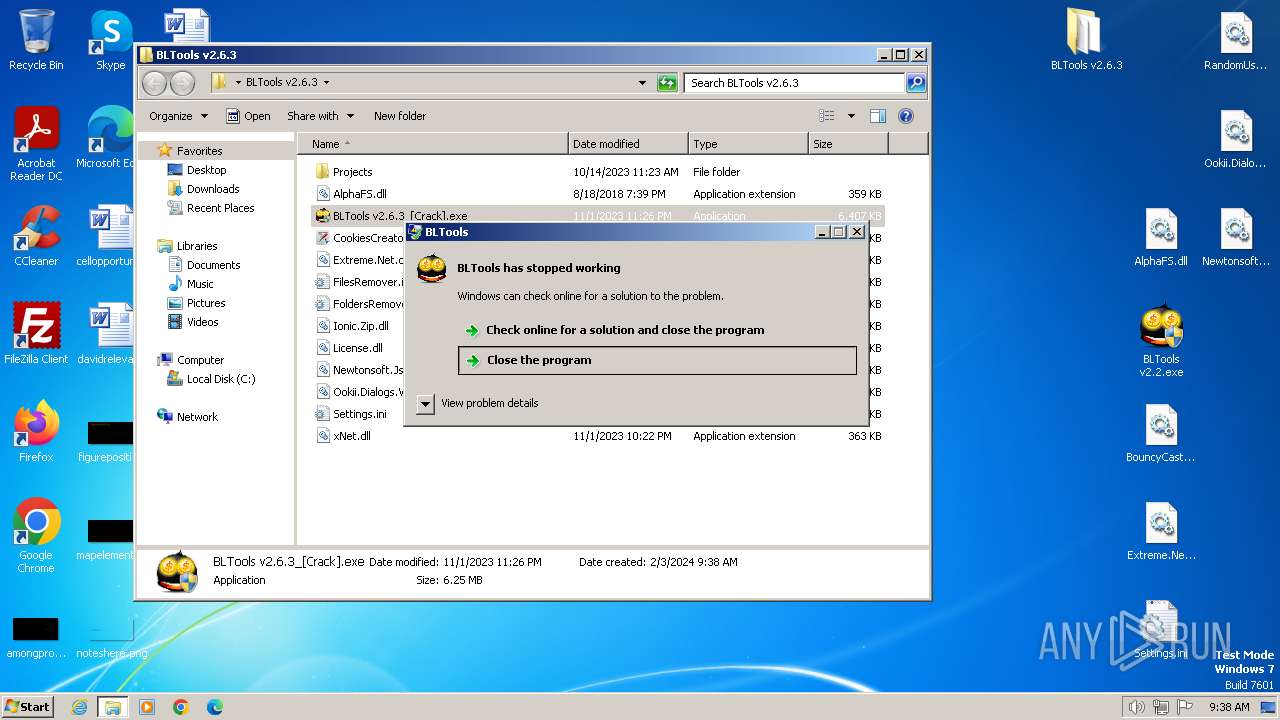
Task: Open the Organize dropdown menu
Action: click(178, 116)
